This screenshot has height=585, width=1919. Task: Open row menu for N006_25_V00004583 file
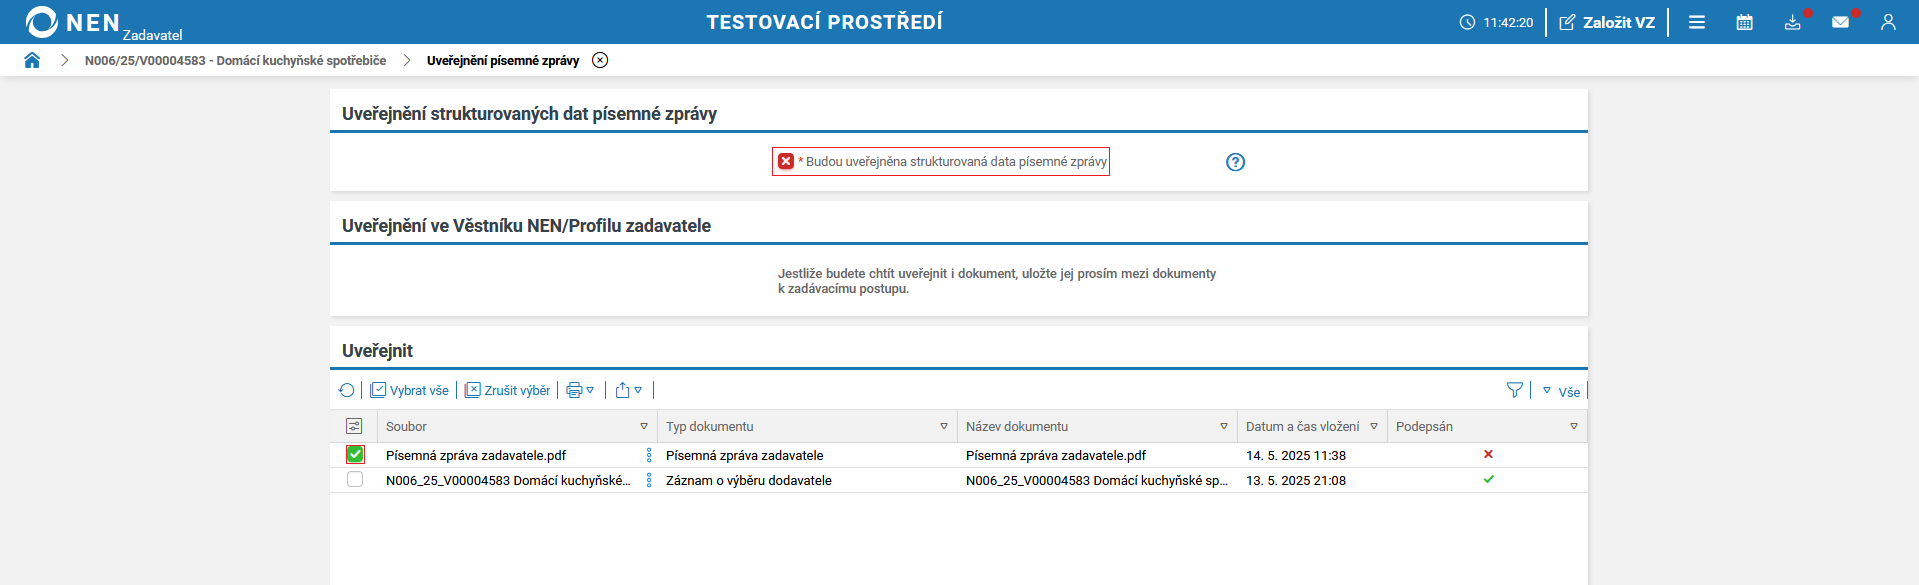click(x=649, y=480)
